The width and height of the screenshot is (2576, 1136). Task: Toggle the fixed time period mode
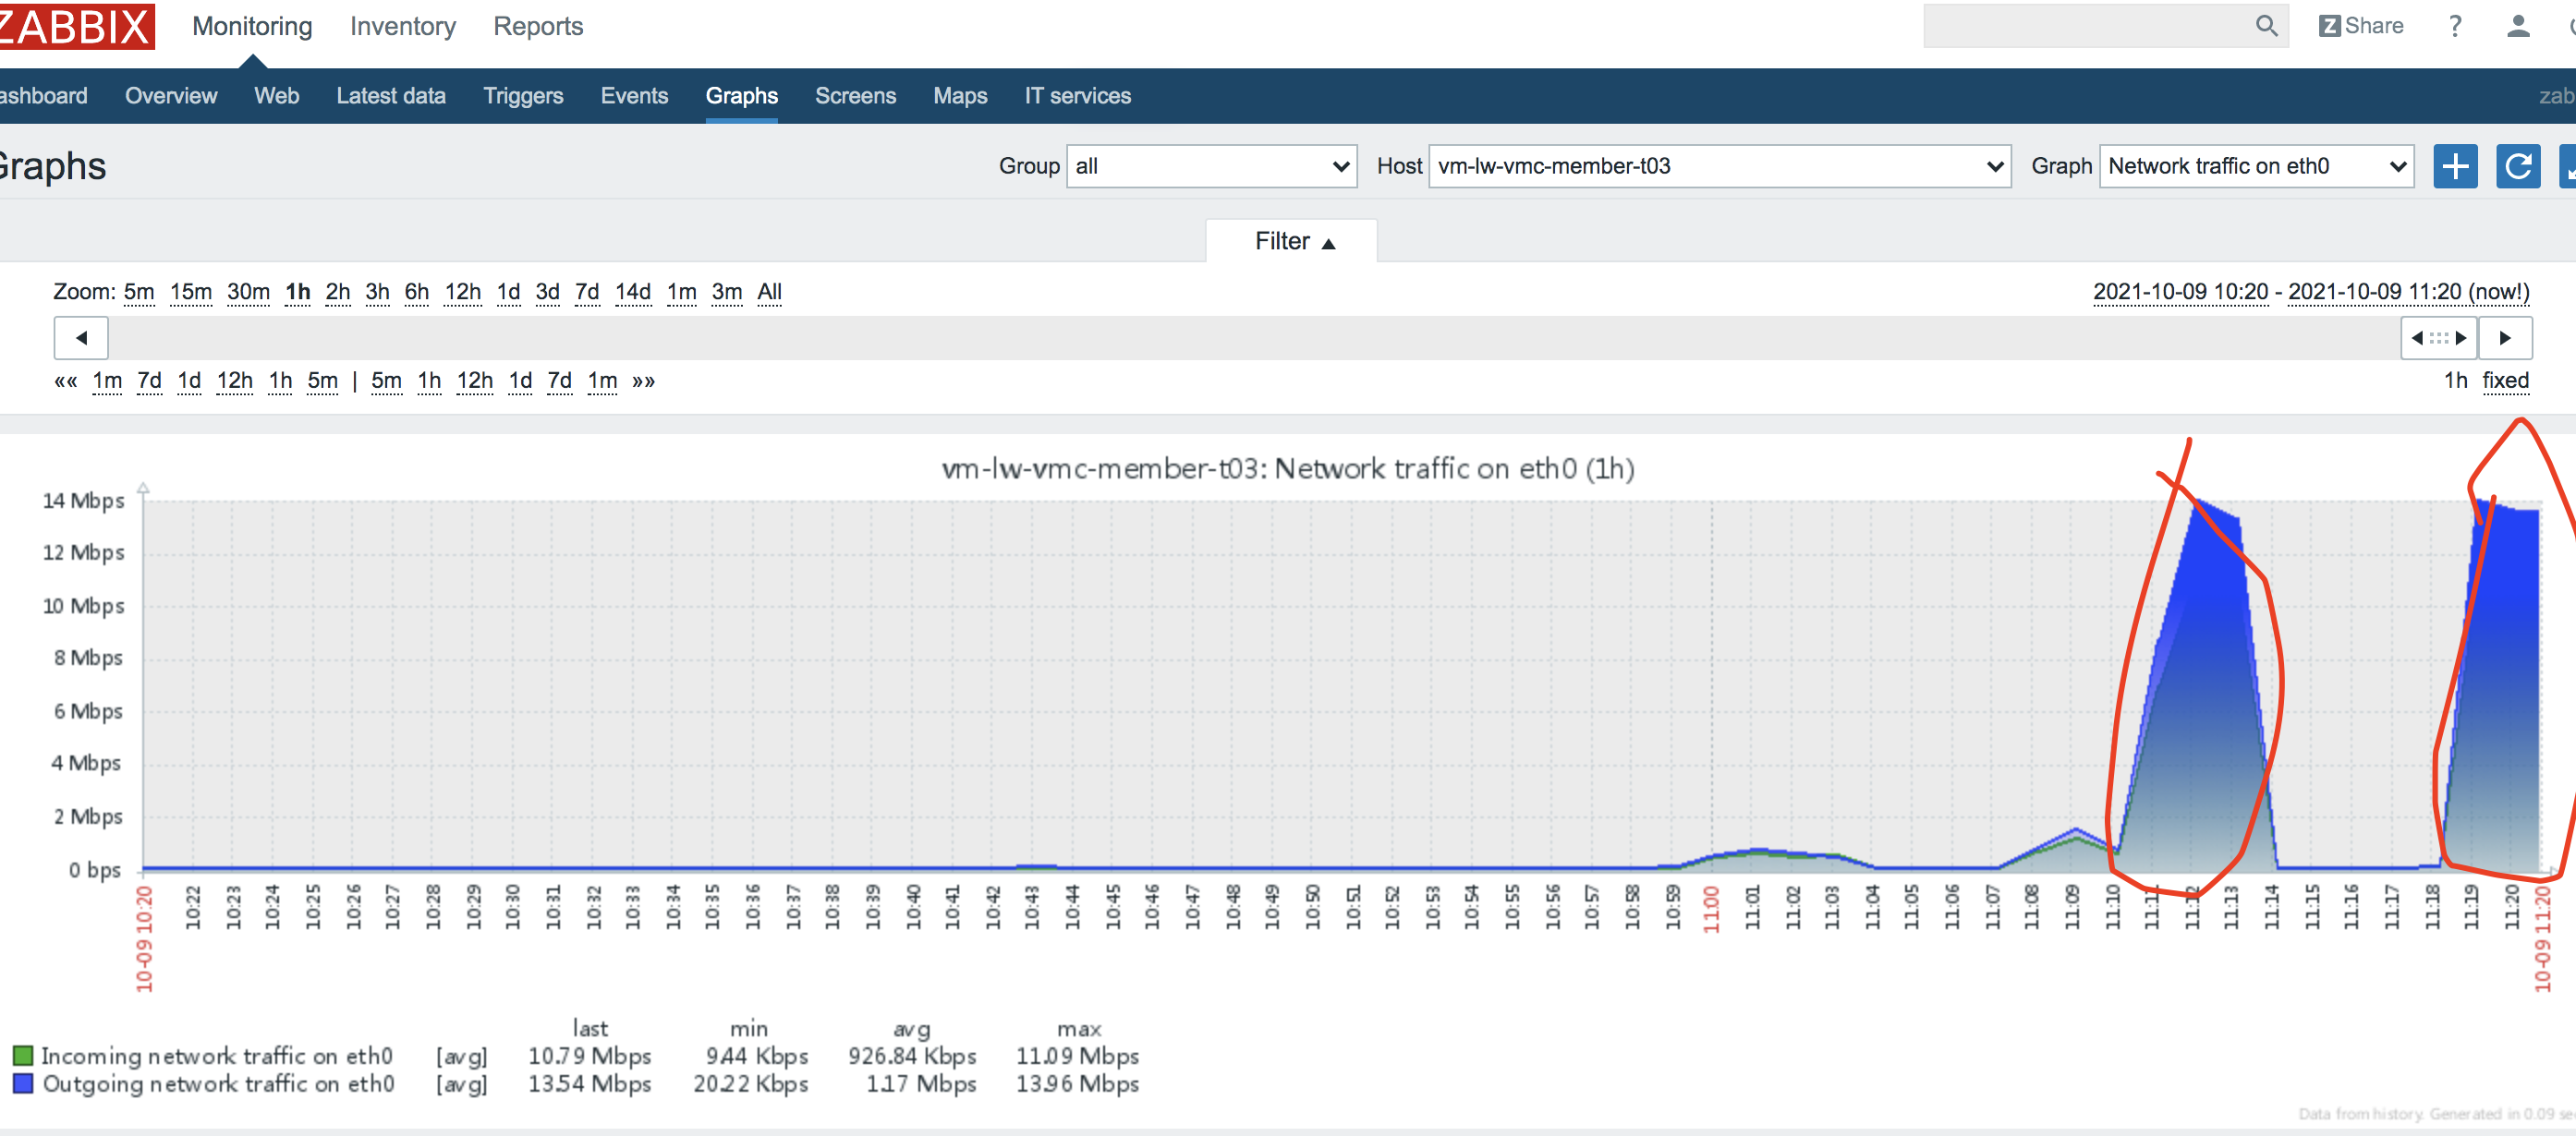point(2504,381)
